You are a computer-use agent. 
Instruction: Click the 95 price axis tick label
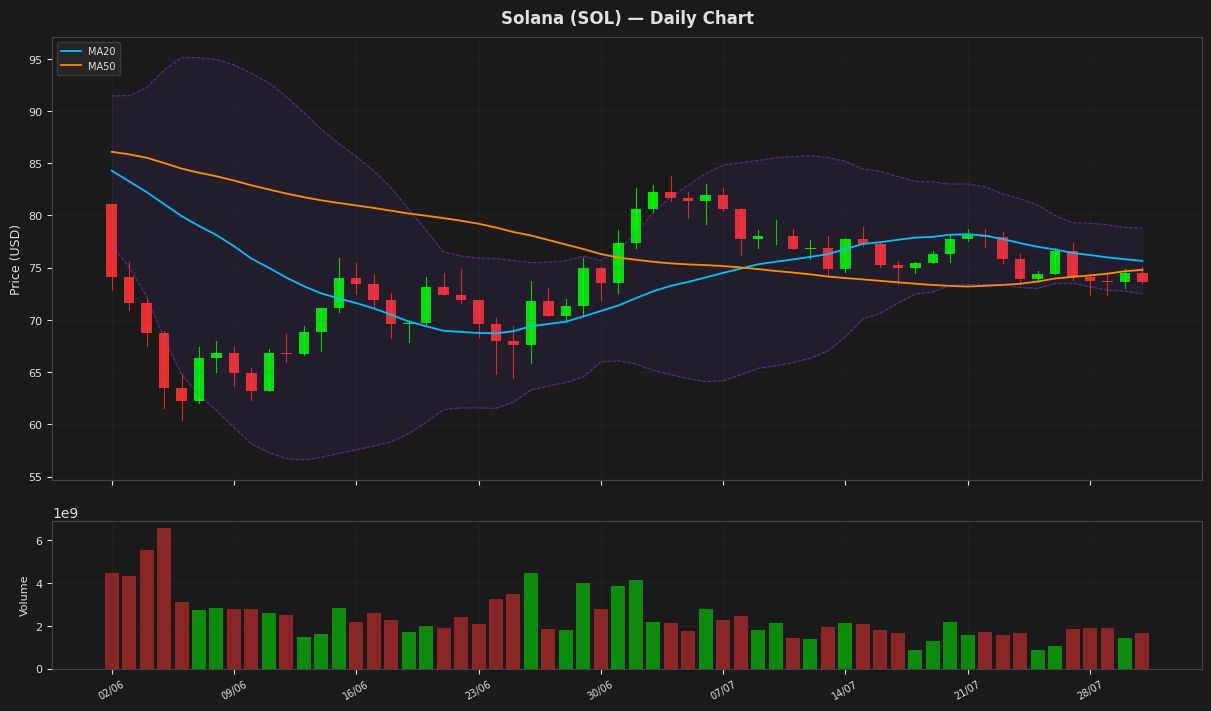[x=35, y=60]
